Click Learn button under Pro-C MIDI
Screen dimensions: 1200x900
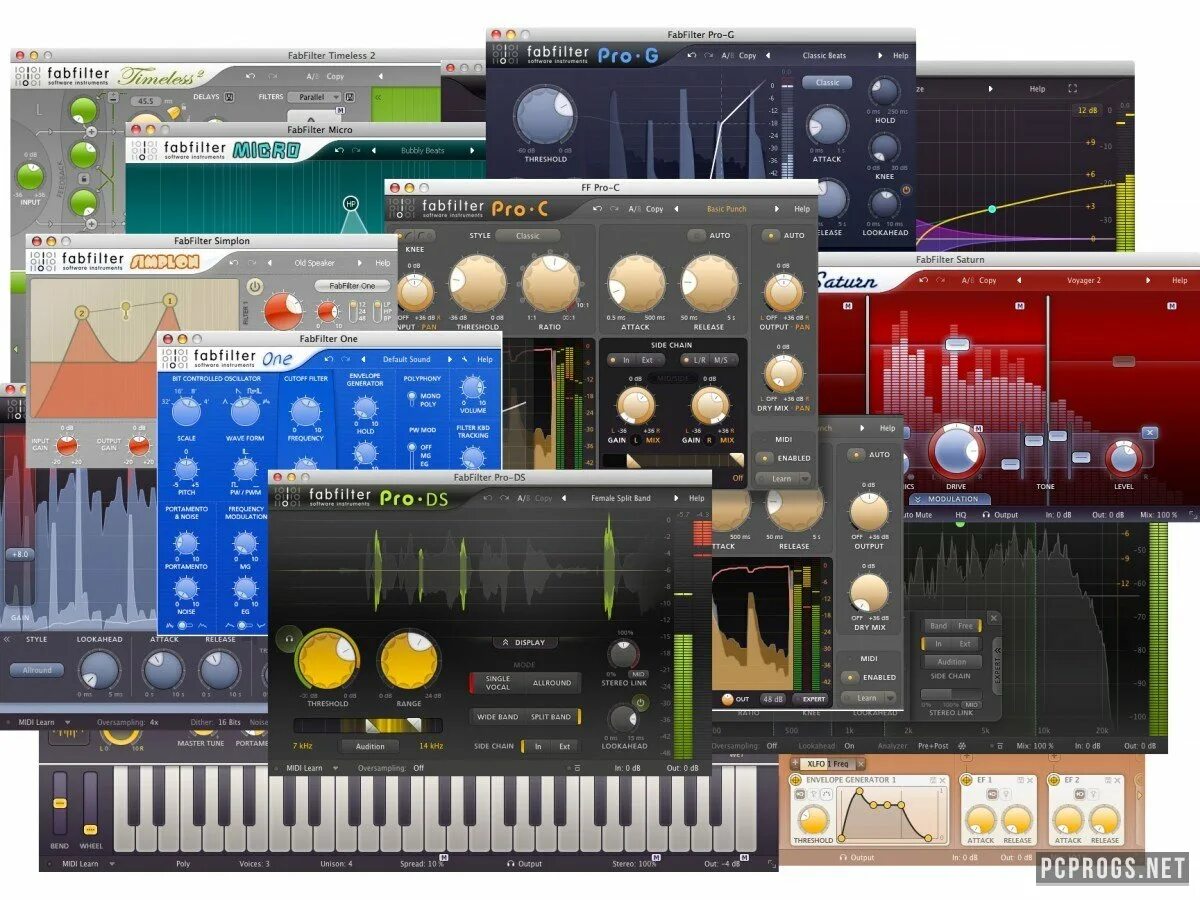(781, 478)
